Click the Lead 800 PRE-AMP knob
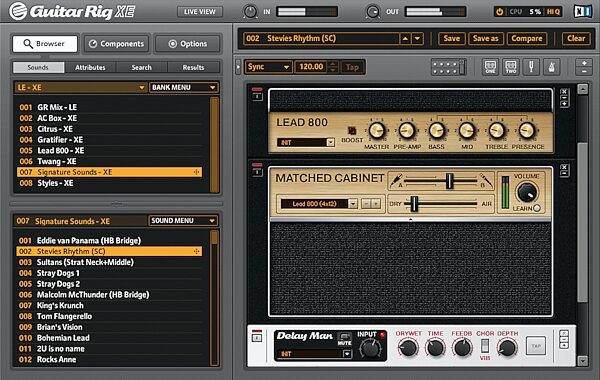The width and height of the screenshot is (600, 380). coord(407,130)
